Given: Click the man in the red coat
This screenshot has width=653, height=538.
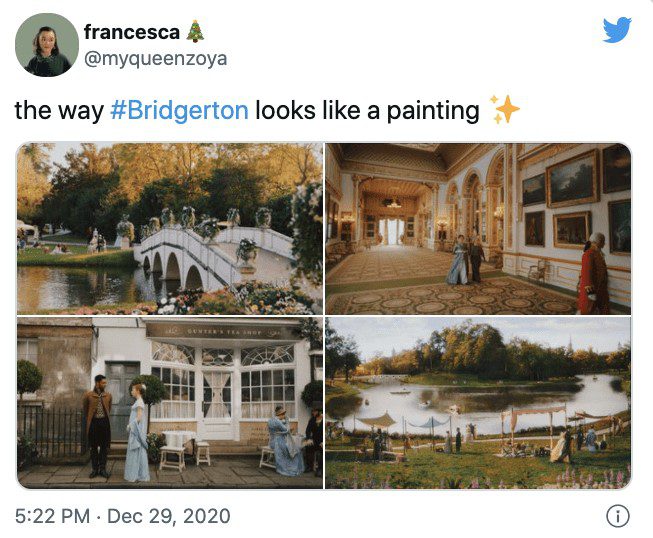Looking at the screenshot, I should click(594, 274).
